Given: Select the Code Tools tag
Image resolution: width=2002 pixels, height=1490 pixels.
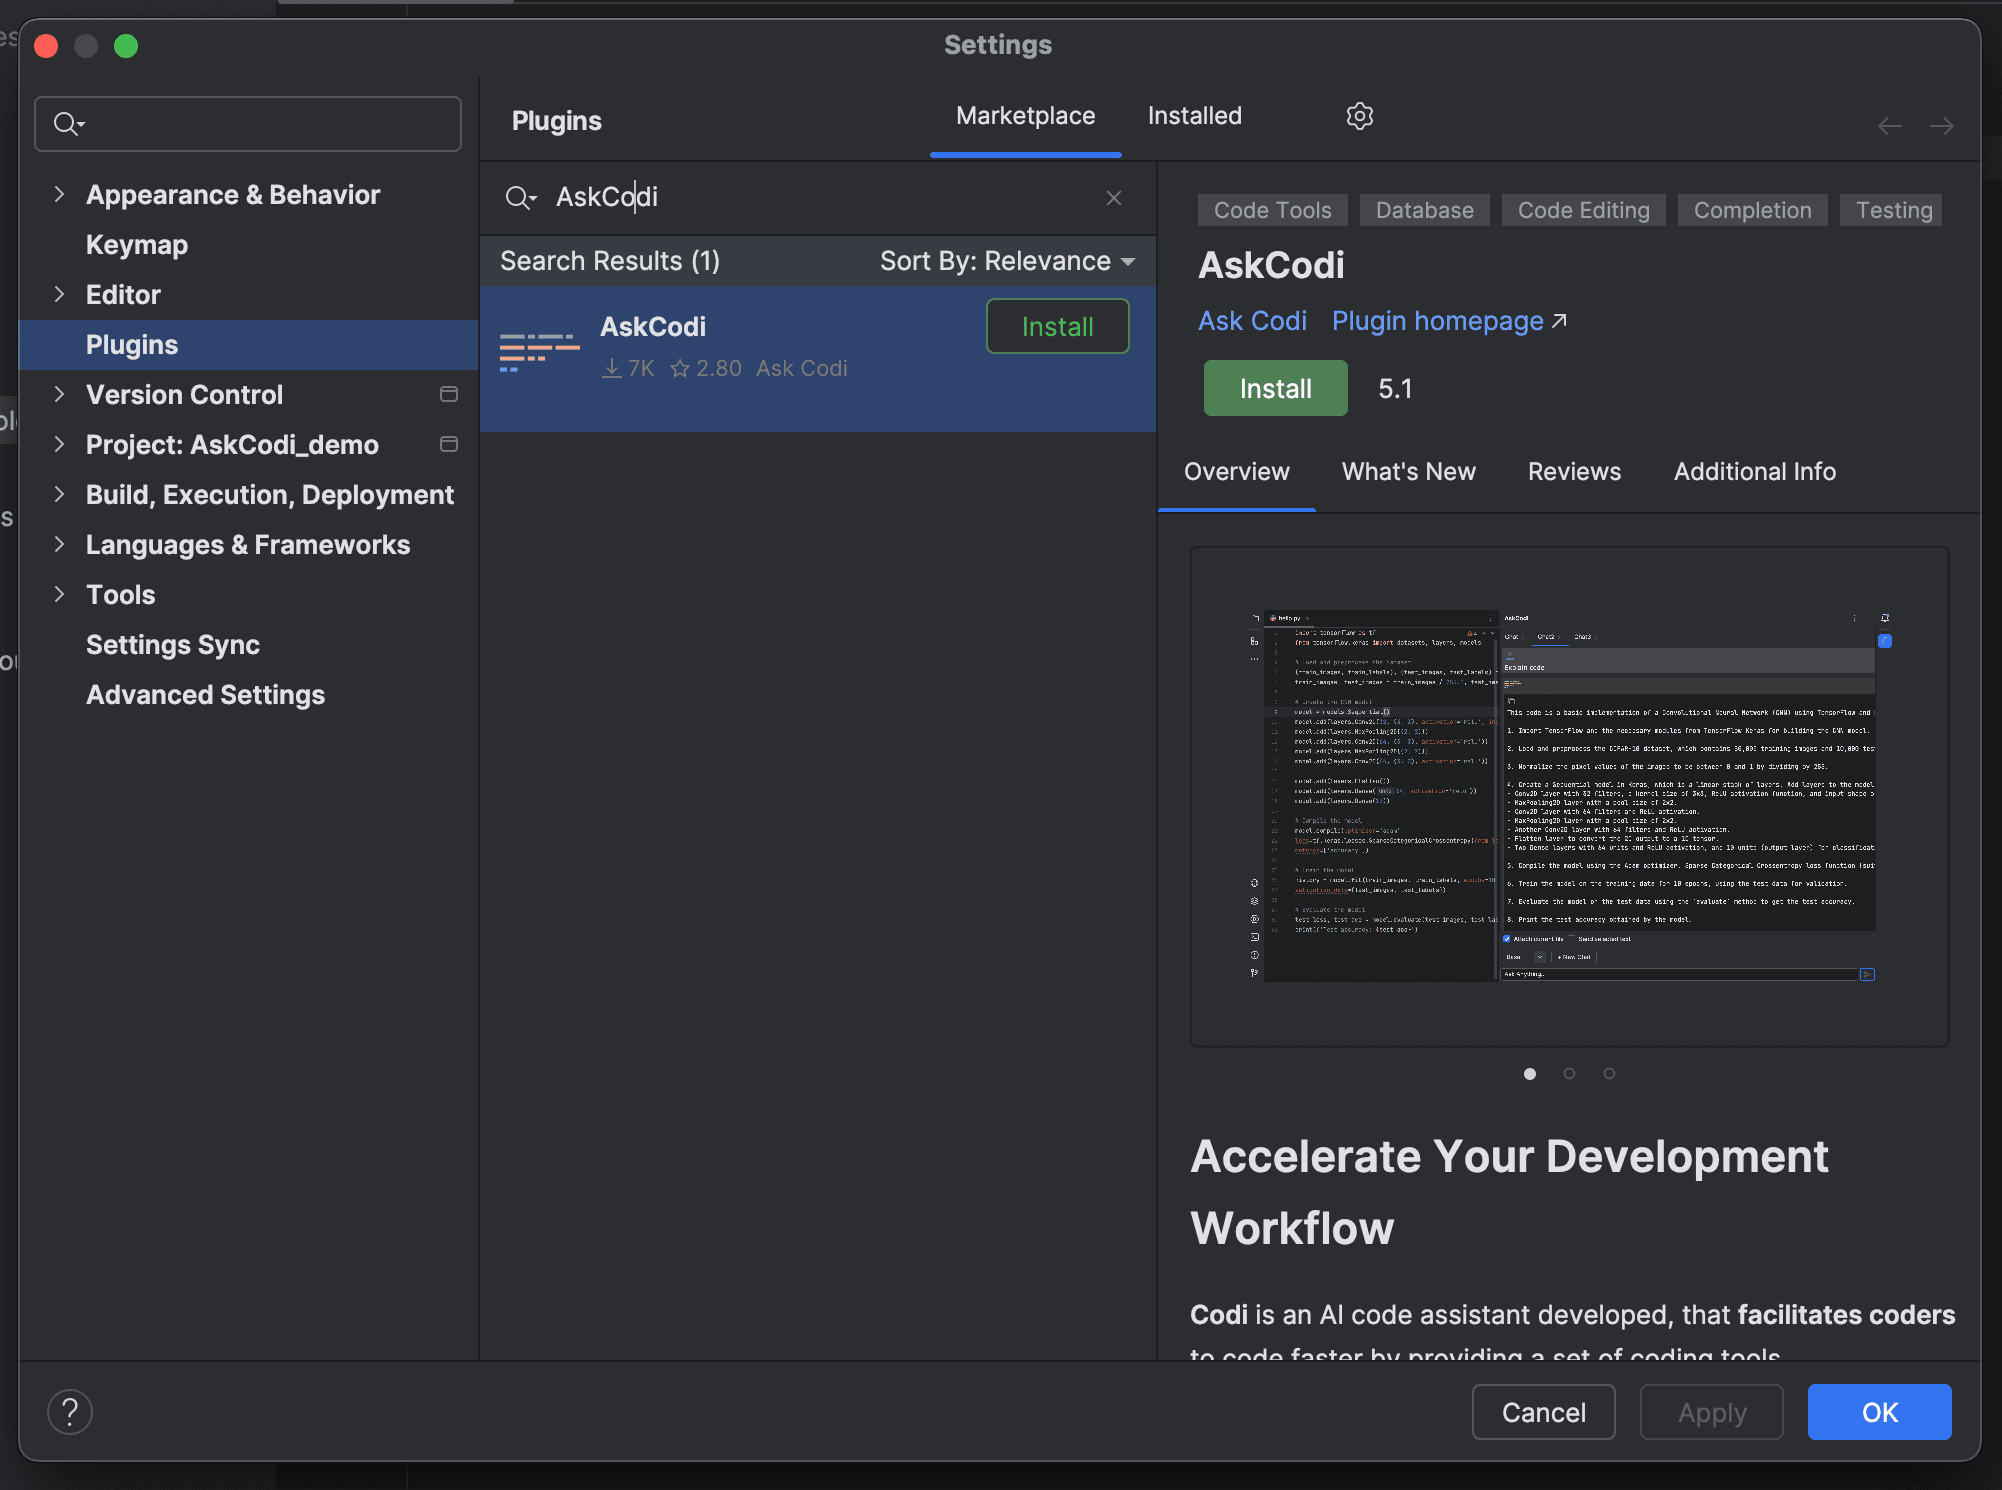Looking at the screenshot, I should click(1272, 210).
